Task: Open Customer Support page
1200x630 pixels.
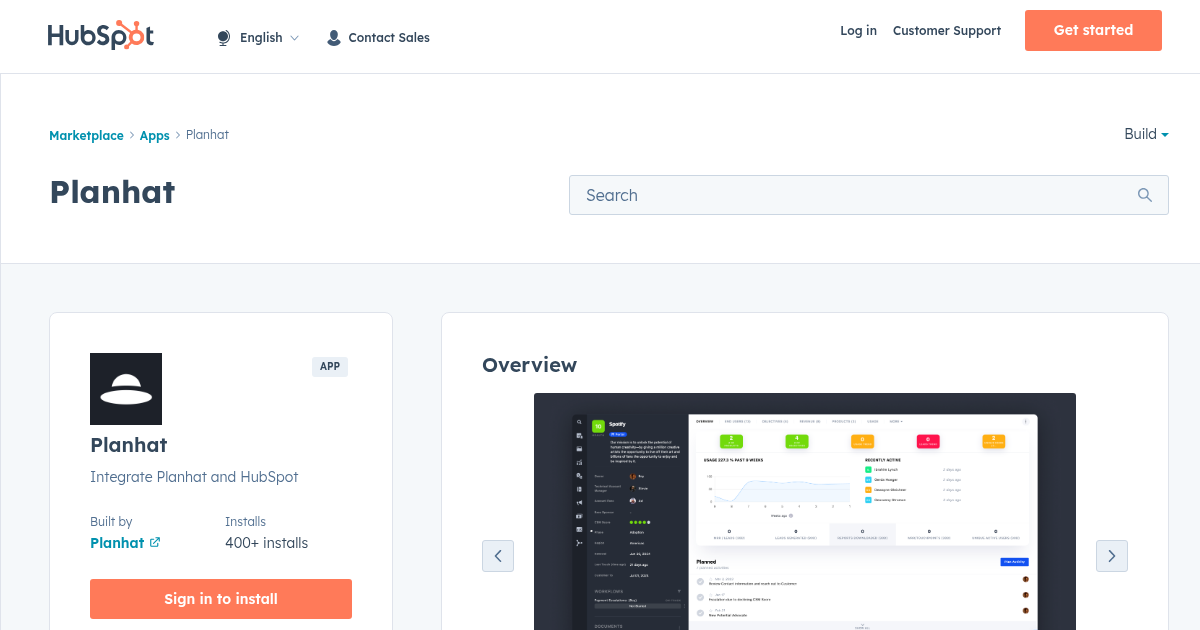Action: [x=947, y=31]
